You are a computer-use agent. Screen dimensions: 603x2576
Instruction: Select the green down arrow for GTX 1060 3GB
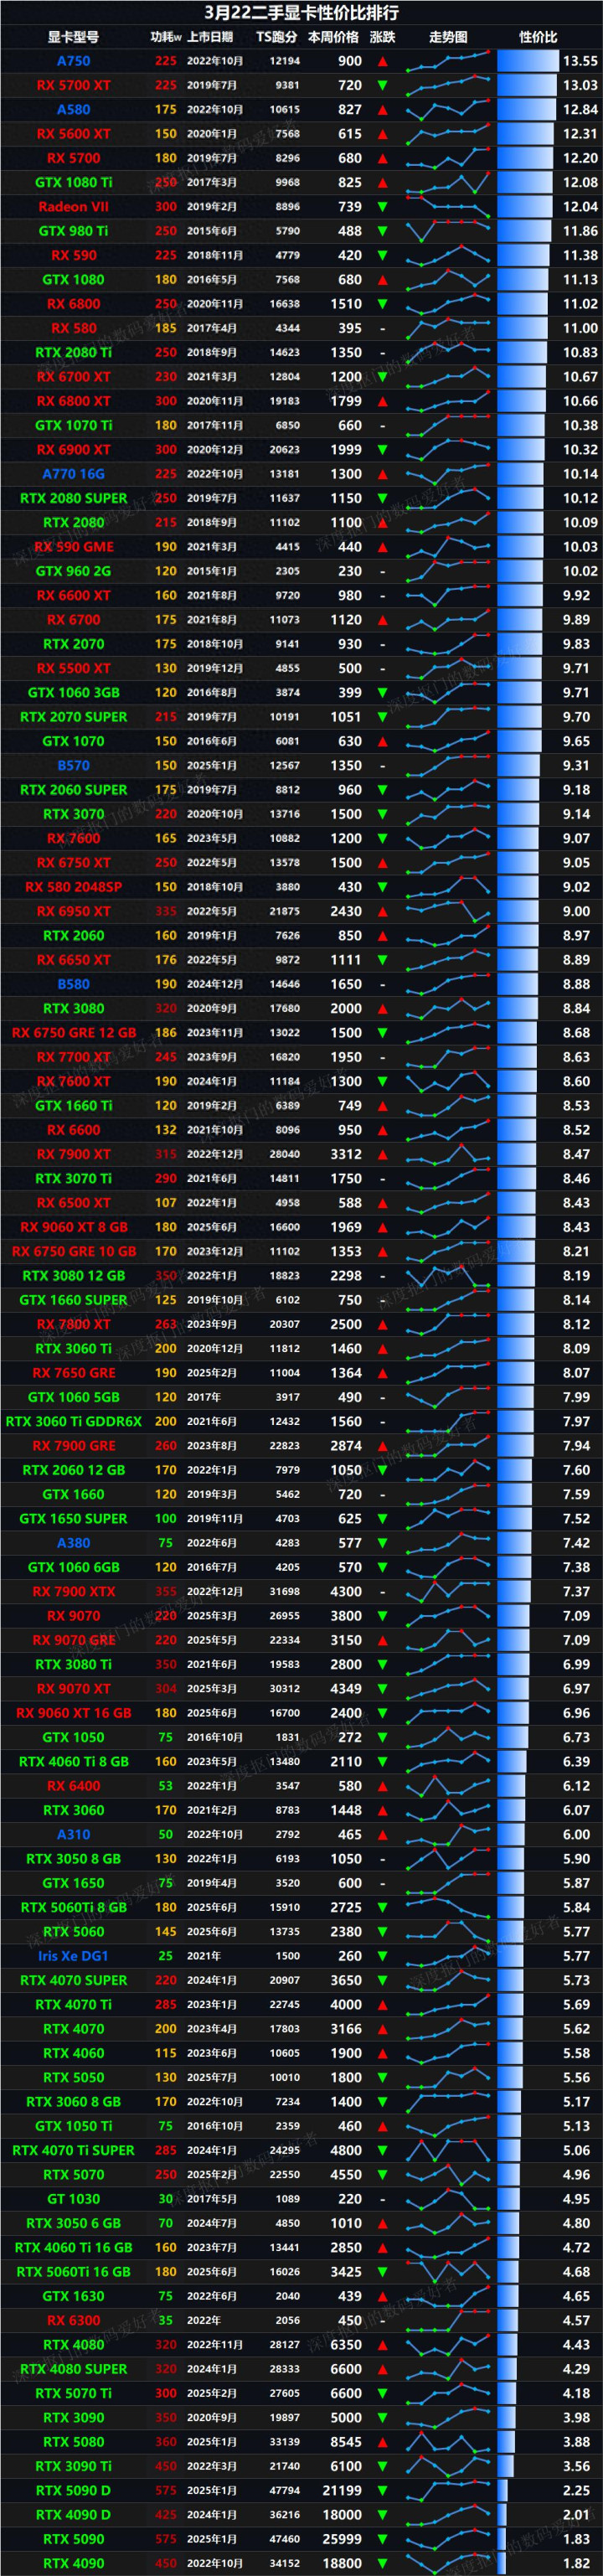click(382, 693)
